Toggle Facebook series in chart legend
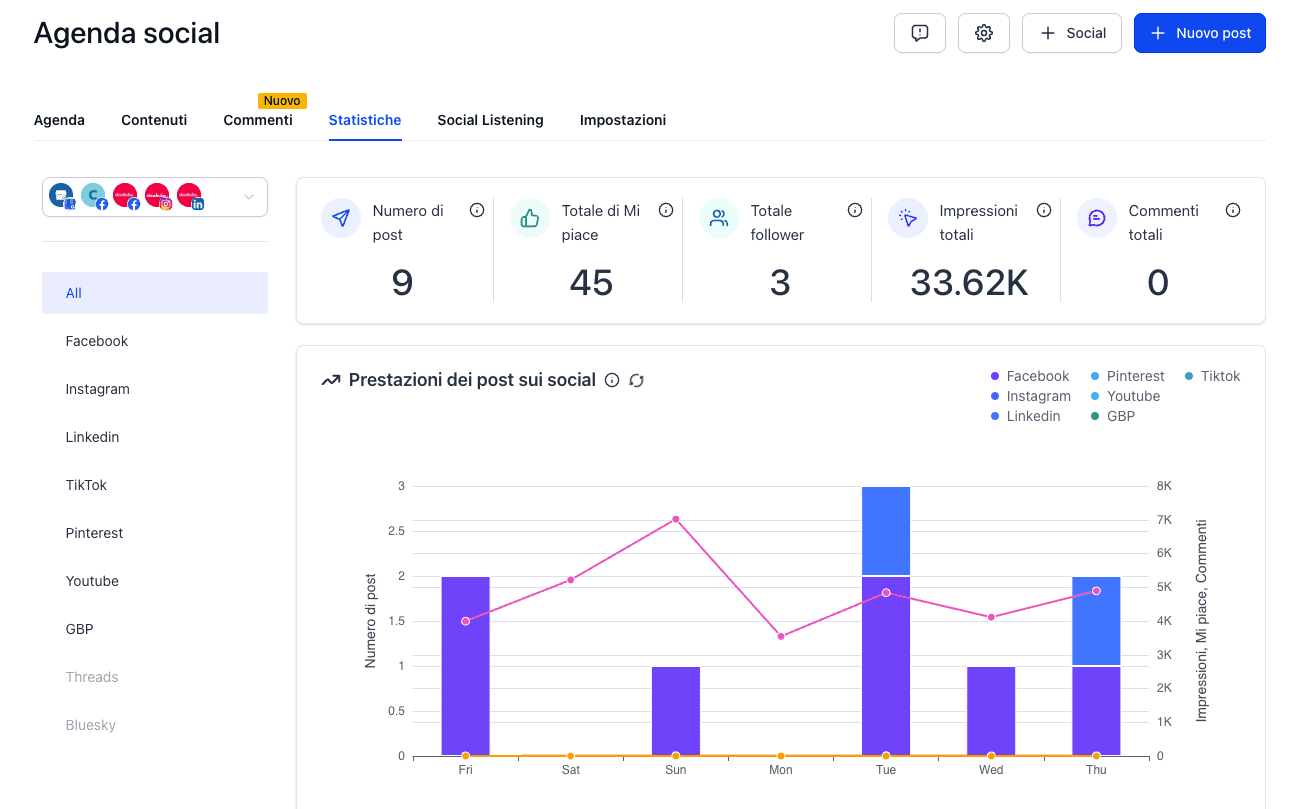 click(1030, 376)
